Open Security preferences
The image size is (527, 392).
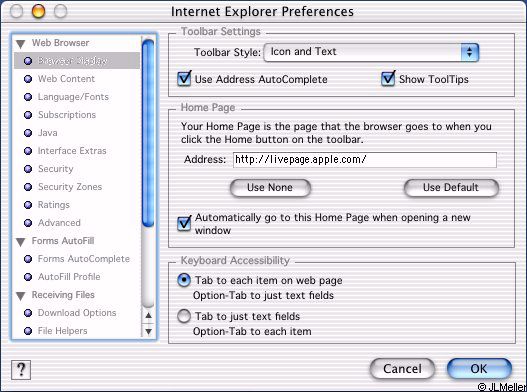55,169
